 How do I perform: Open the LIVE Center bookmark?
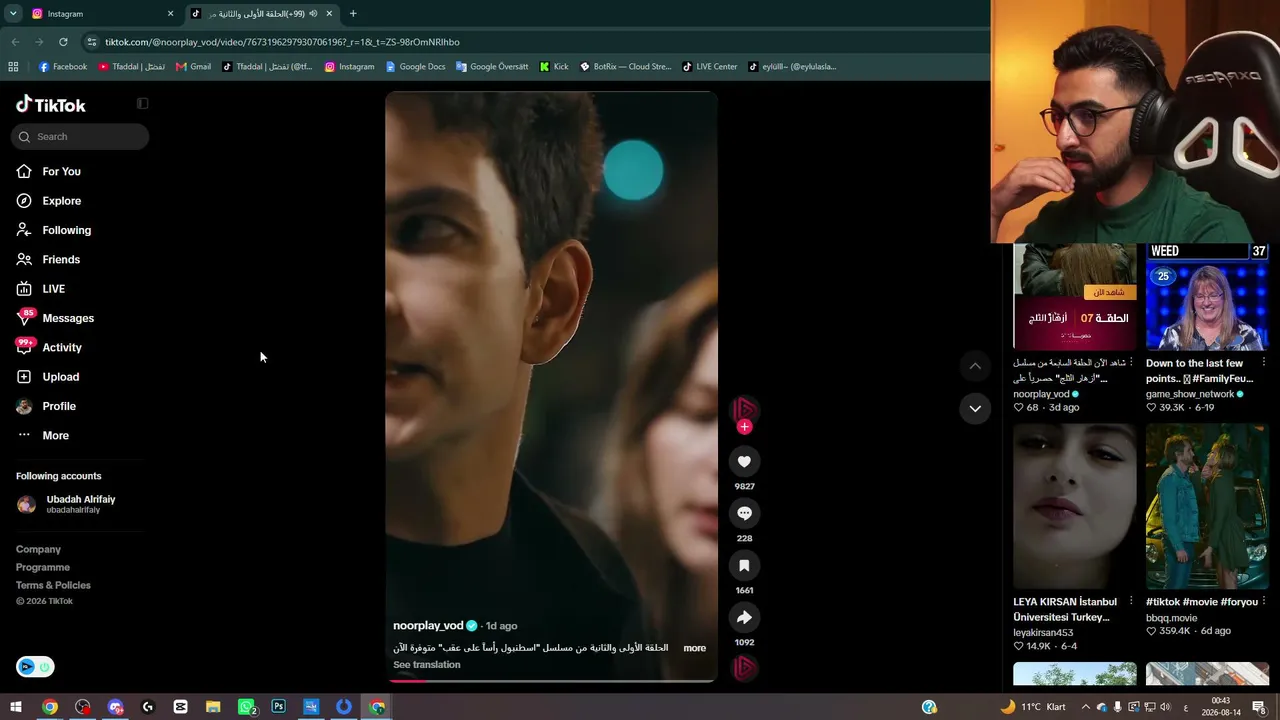(709, 67)
